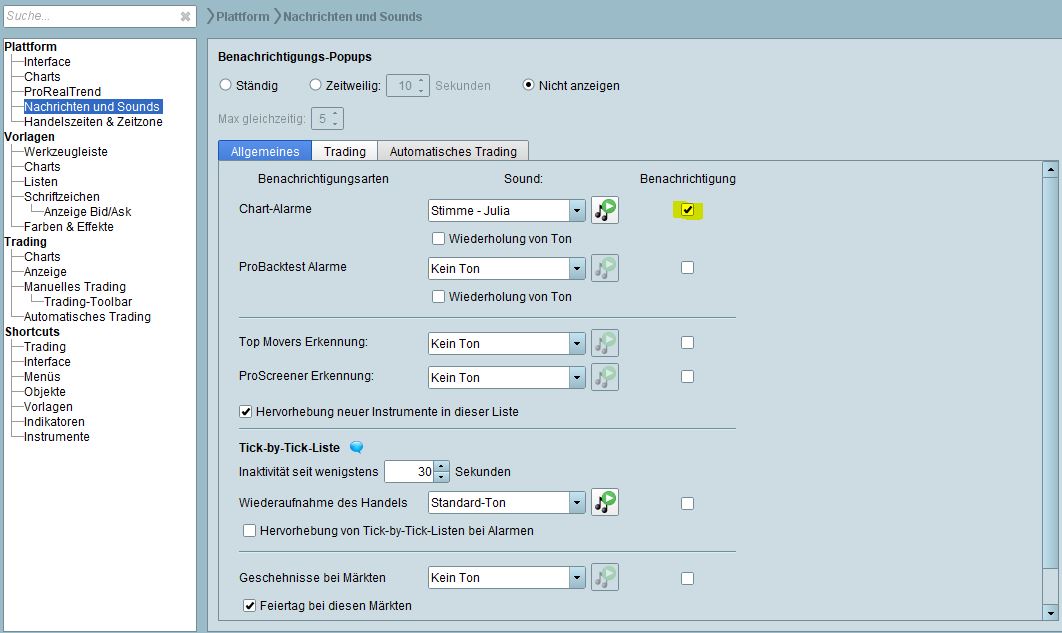Open the ProBacktest Alarme sound dropdown
The width and height of the screenshot is (1062, 633).
(x=577, y=269)
